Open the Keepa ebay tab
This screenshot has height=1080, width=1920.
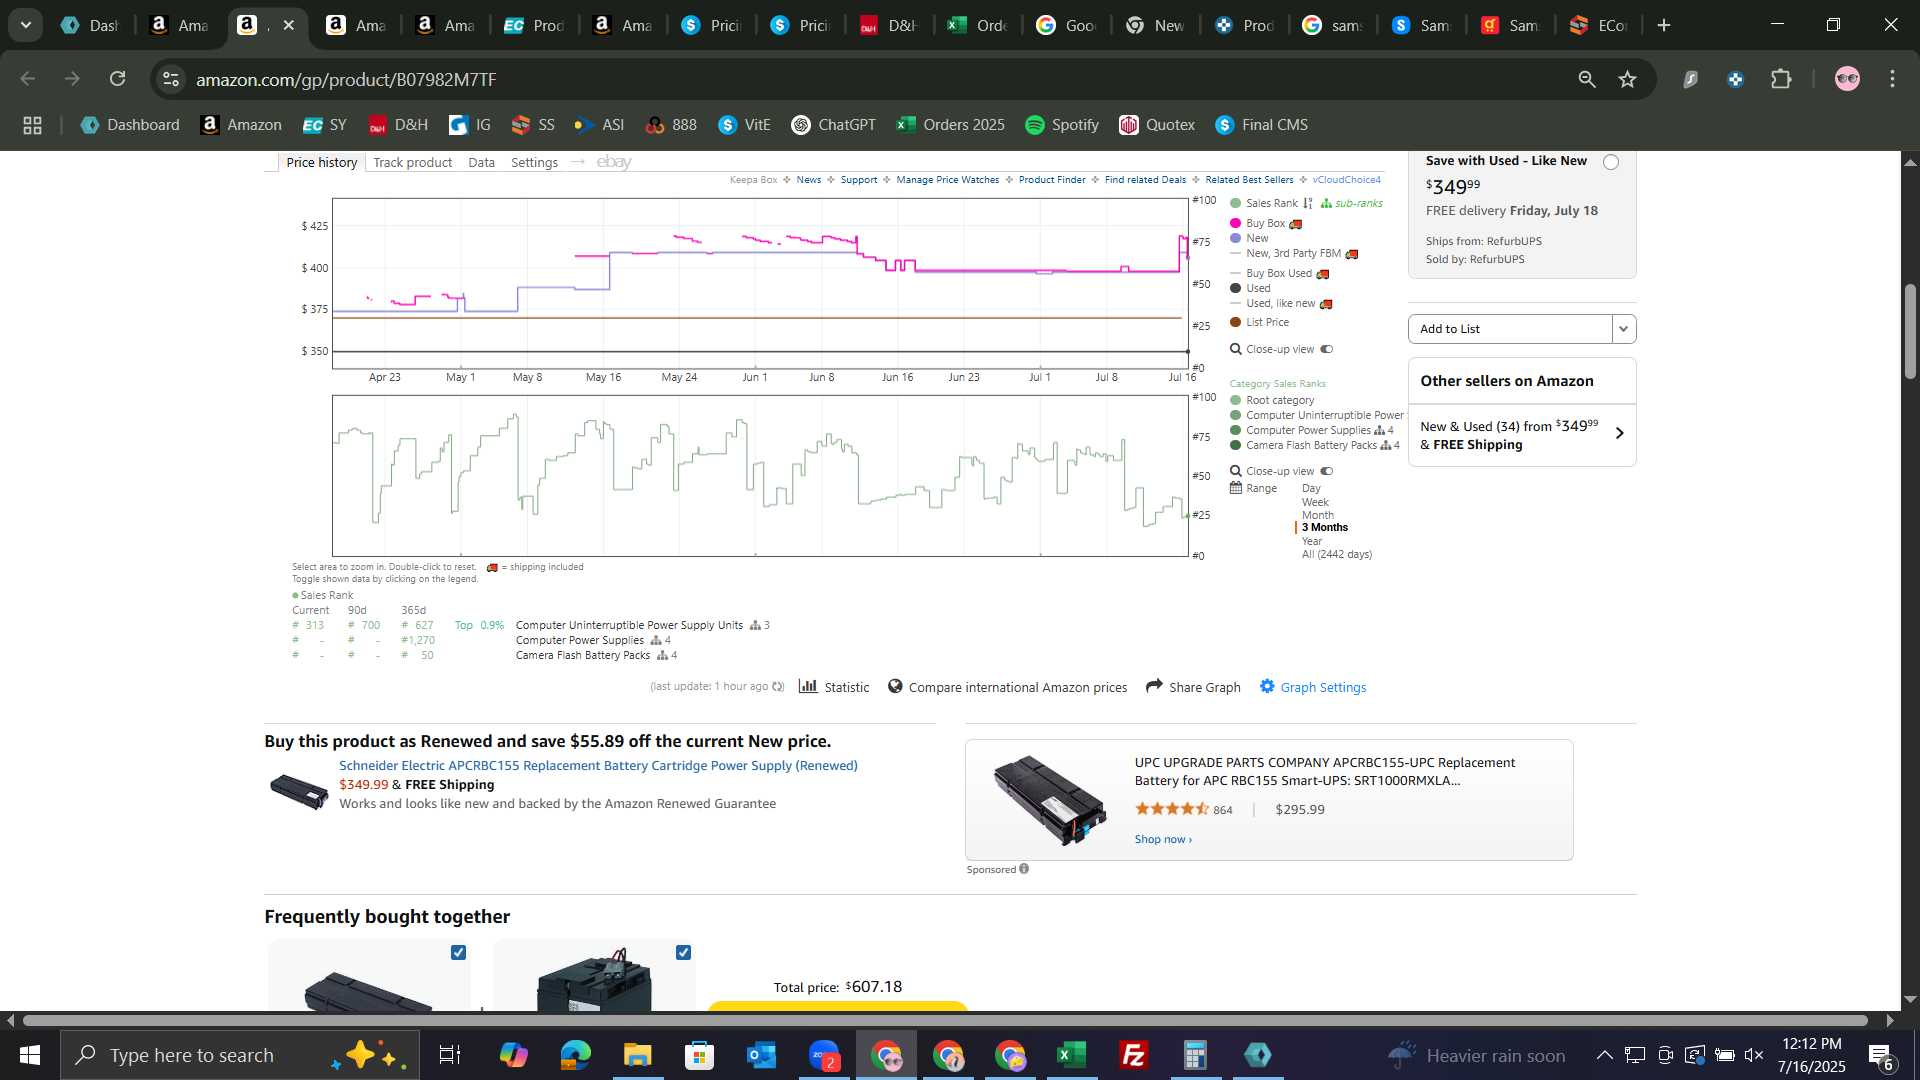tap(614, 162)
